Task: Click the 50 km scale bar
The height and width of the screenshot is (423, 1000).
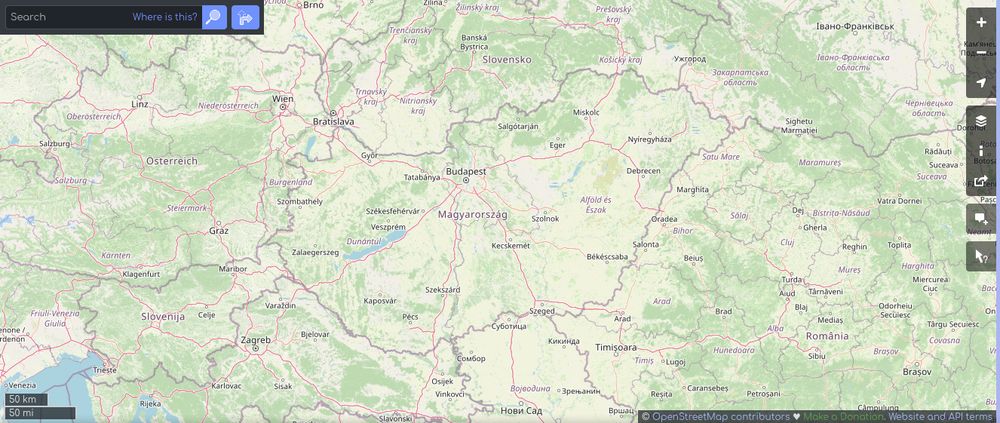Action: pos(26,400)
